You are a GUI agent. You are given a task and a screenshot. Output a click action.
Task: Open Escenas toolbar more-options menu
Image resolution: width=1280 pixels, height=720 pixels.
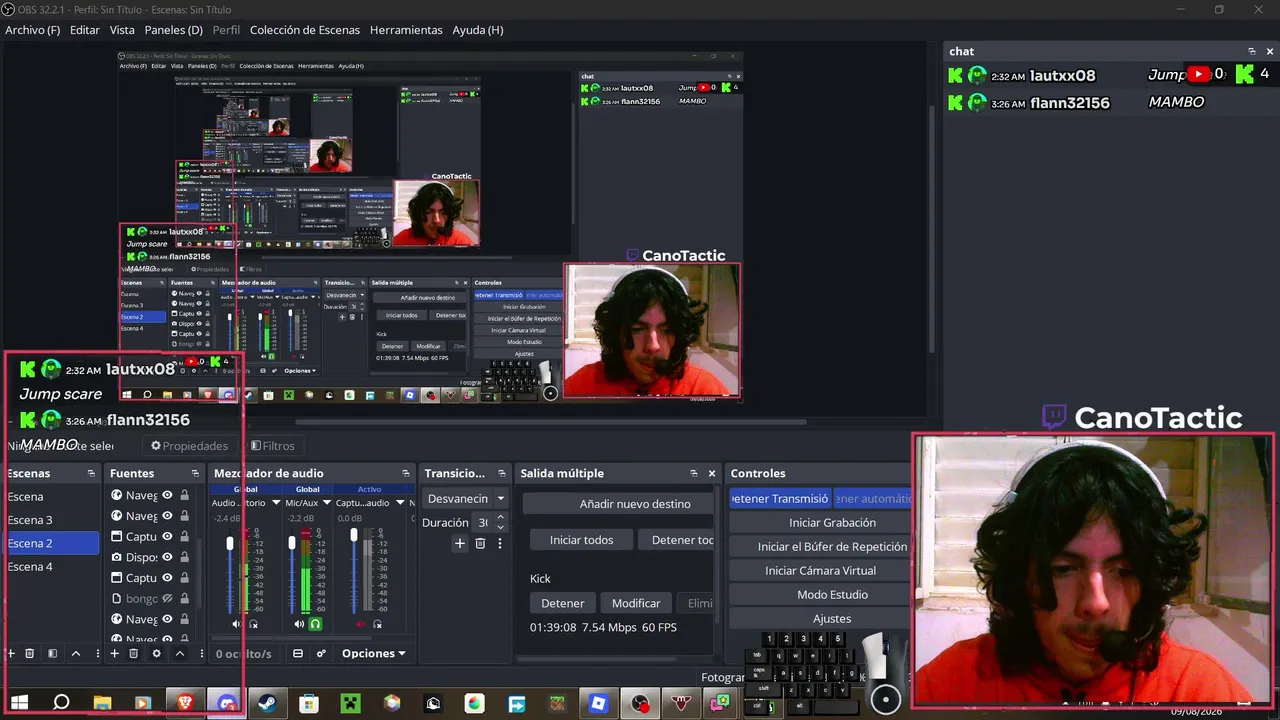point(97,653)
